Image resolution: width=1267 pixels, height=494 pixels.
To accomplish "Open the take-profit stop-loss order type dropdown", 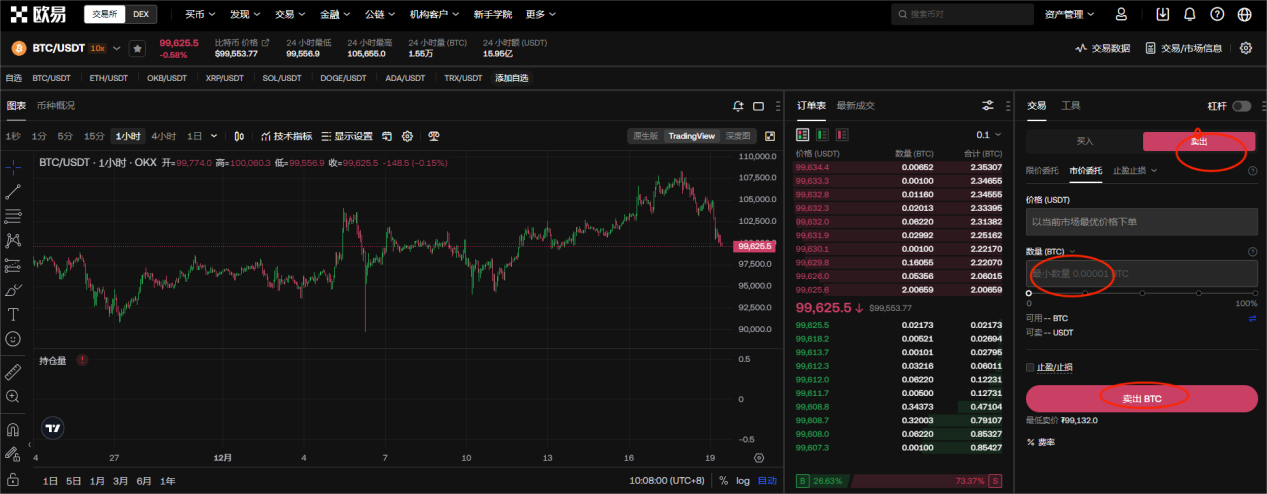I will (x=1136, y=170).
